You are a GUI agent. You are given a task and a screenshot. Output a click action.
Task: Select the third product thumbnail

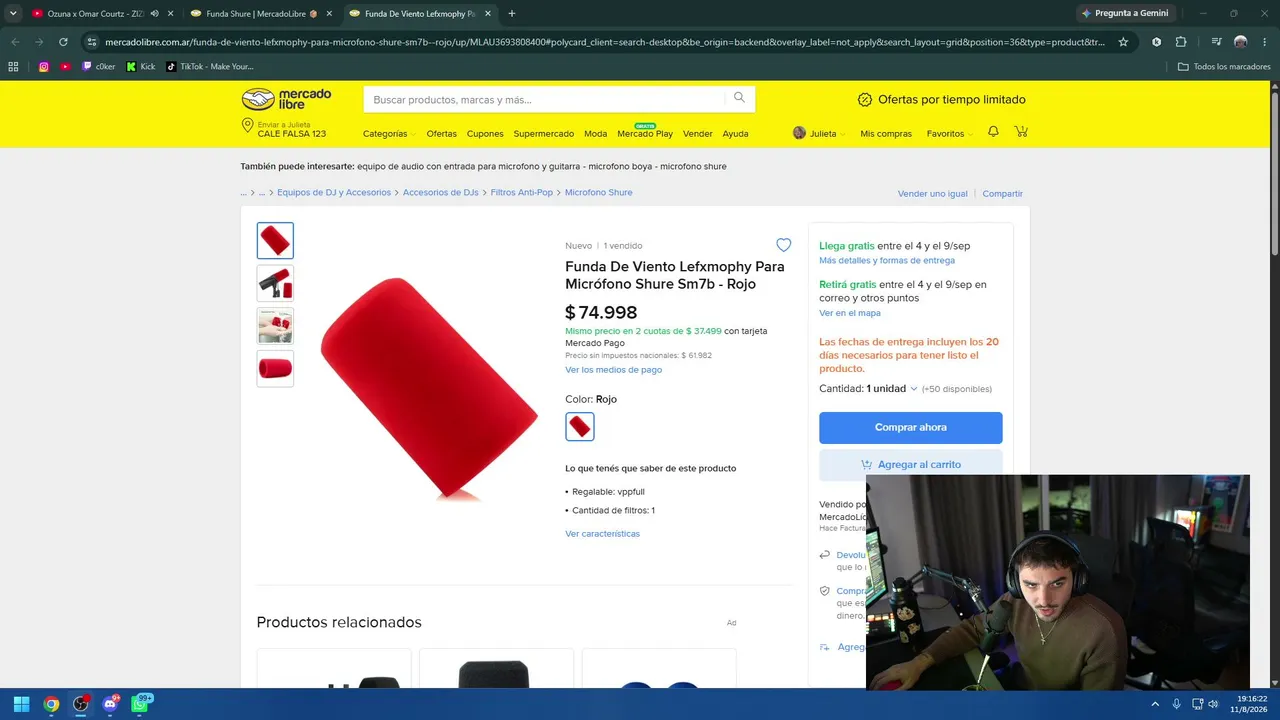(x=275, y=326)
